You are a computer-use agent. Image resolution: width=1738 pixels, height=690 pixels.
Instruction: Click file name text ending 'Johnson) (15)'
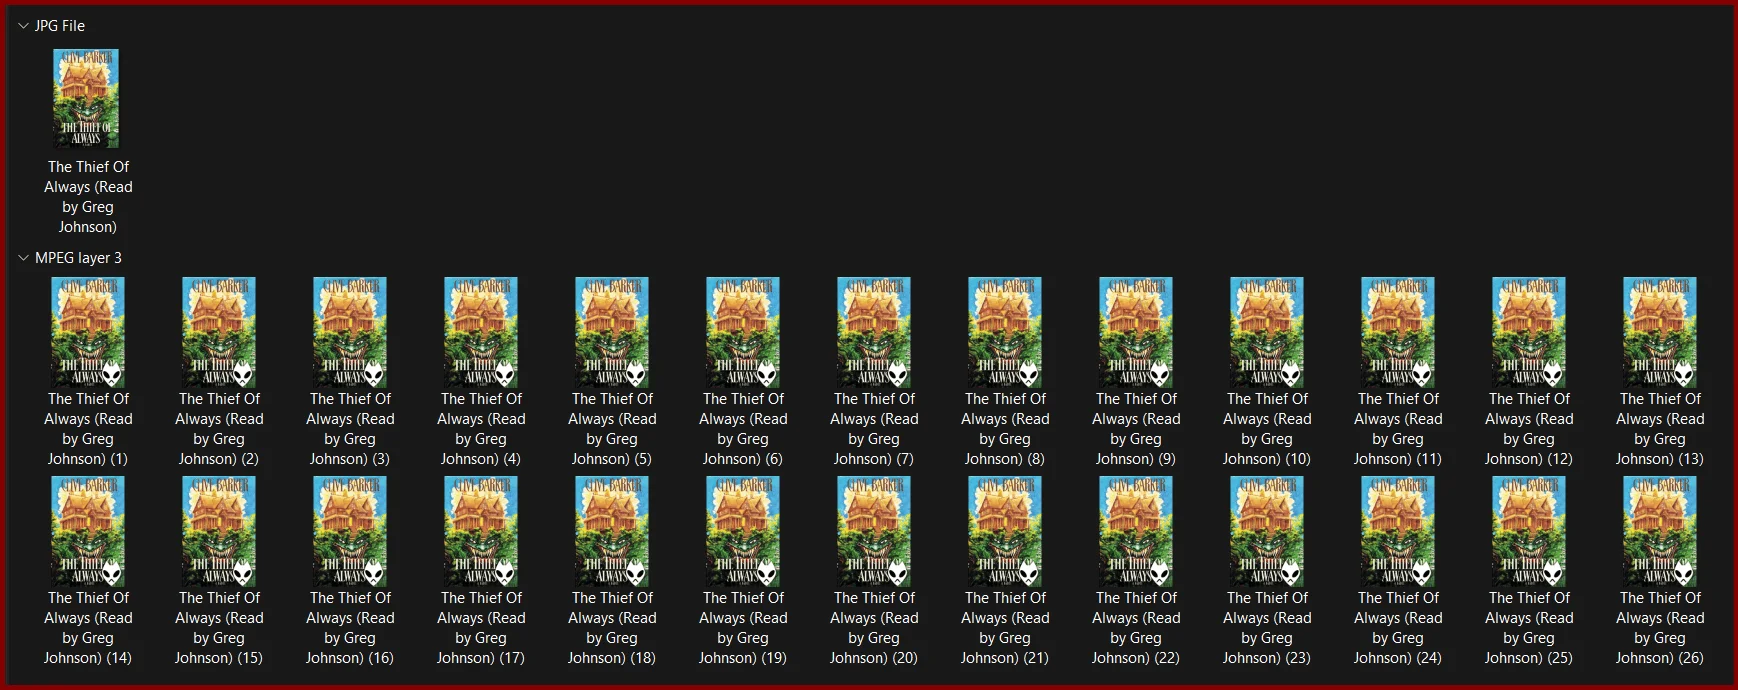[x=219, y=628]
